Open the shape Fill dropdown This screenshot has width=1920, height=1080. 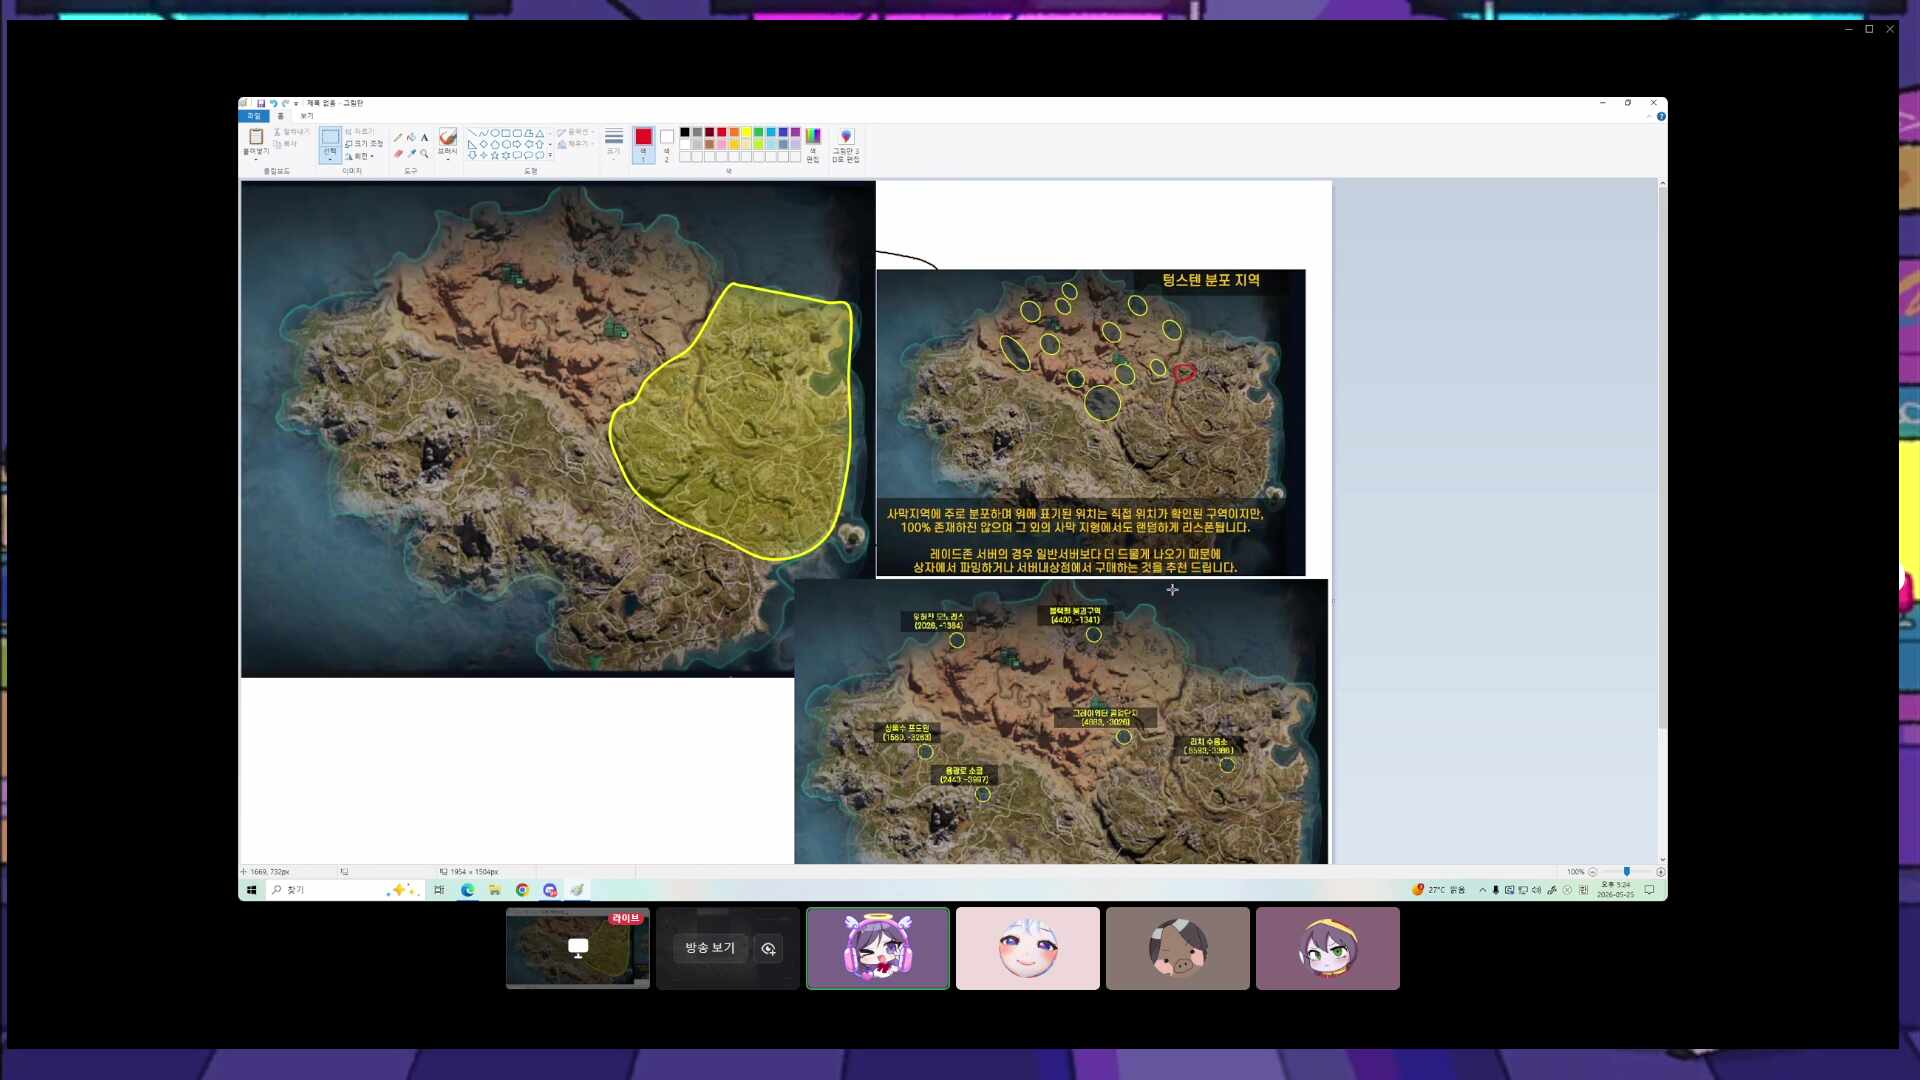[576, 144]
